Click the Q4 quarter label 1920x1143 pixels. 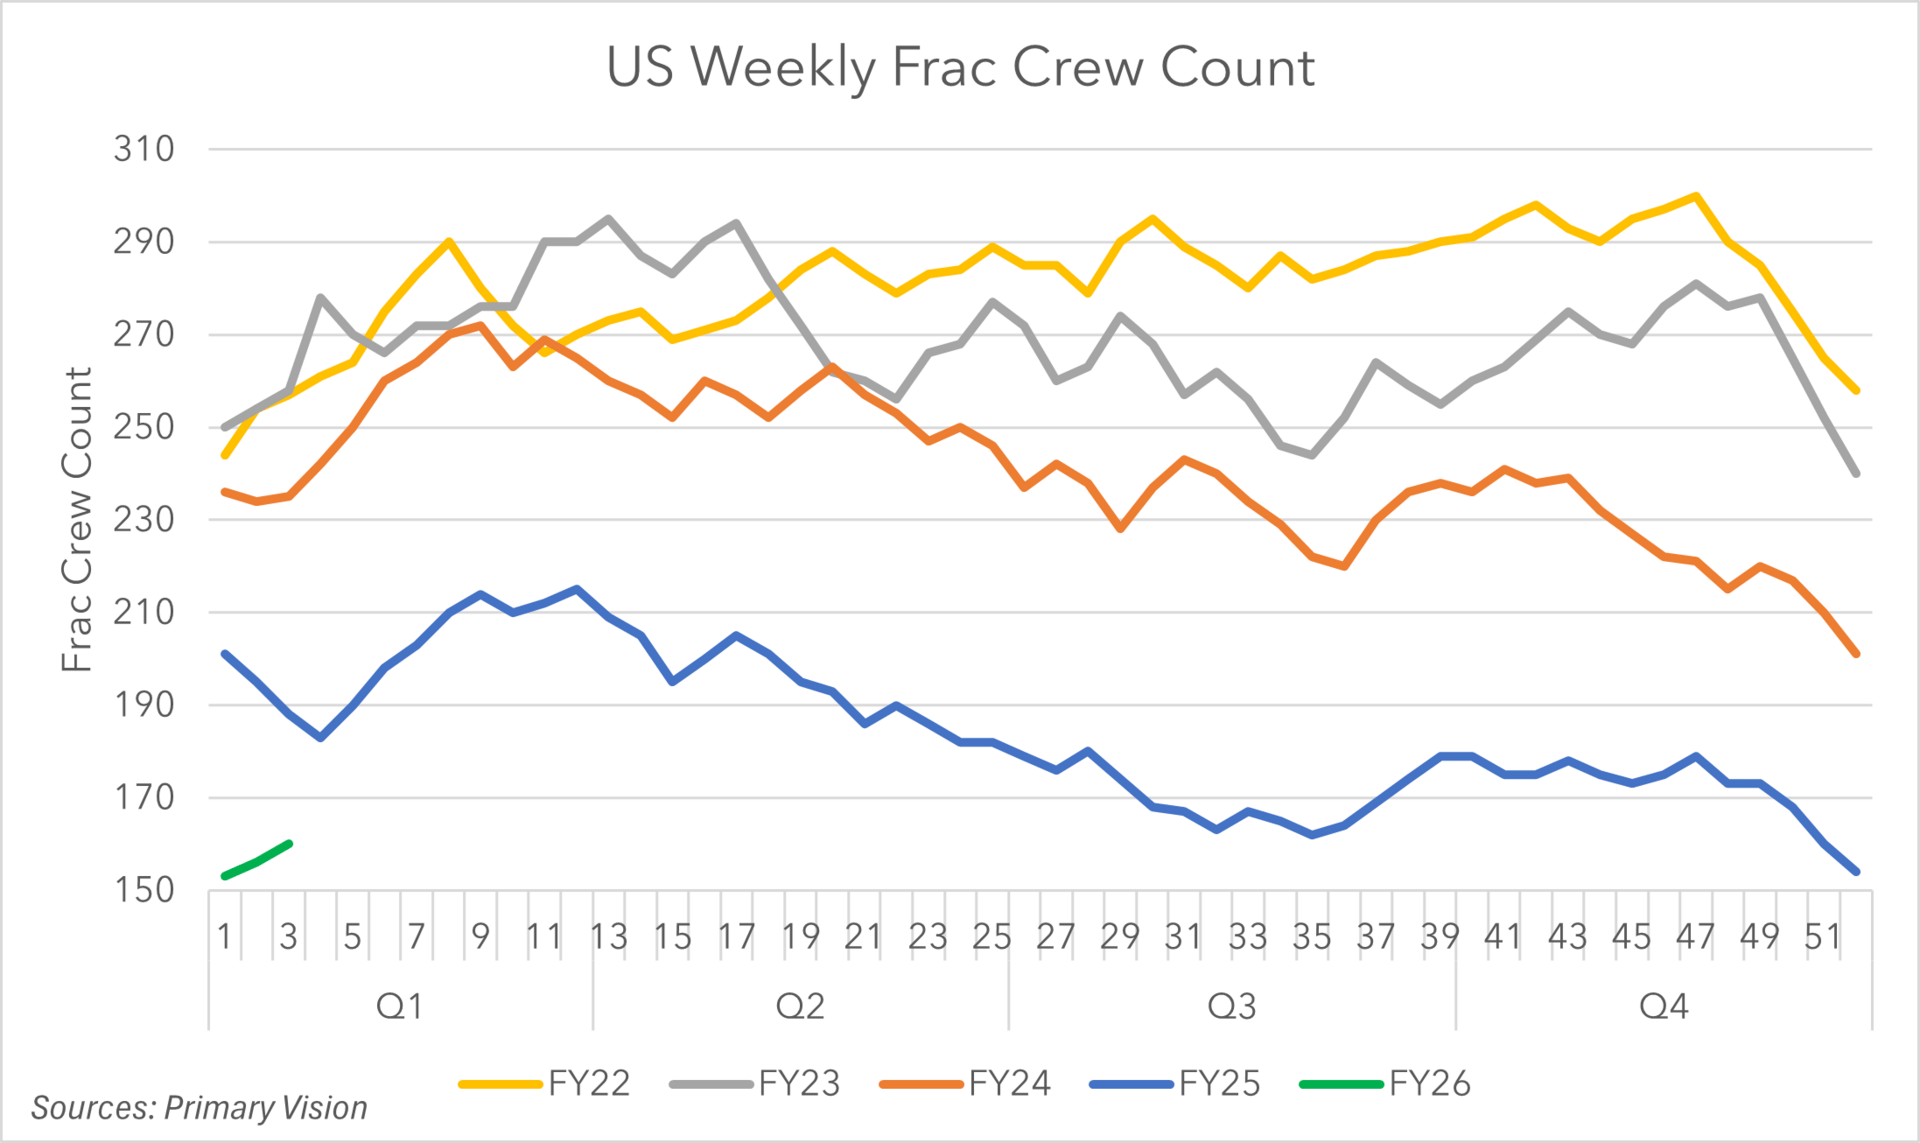pyautogui.click(x=1664, y=1006)
